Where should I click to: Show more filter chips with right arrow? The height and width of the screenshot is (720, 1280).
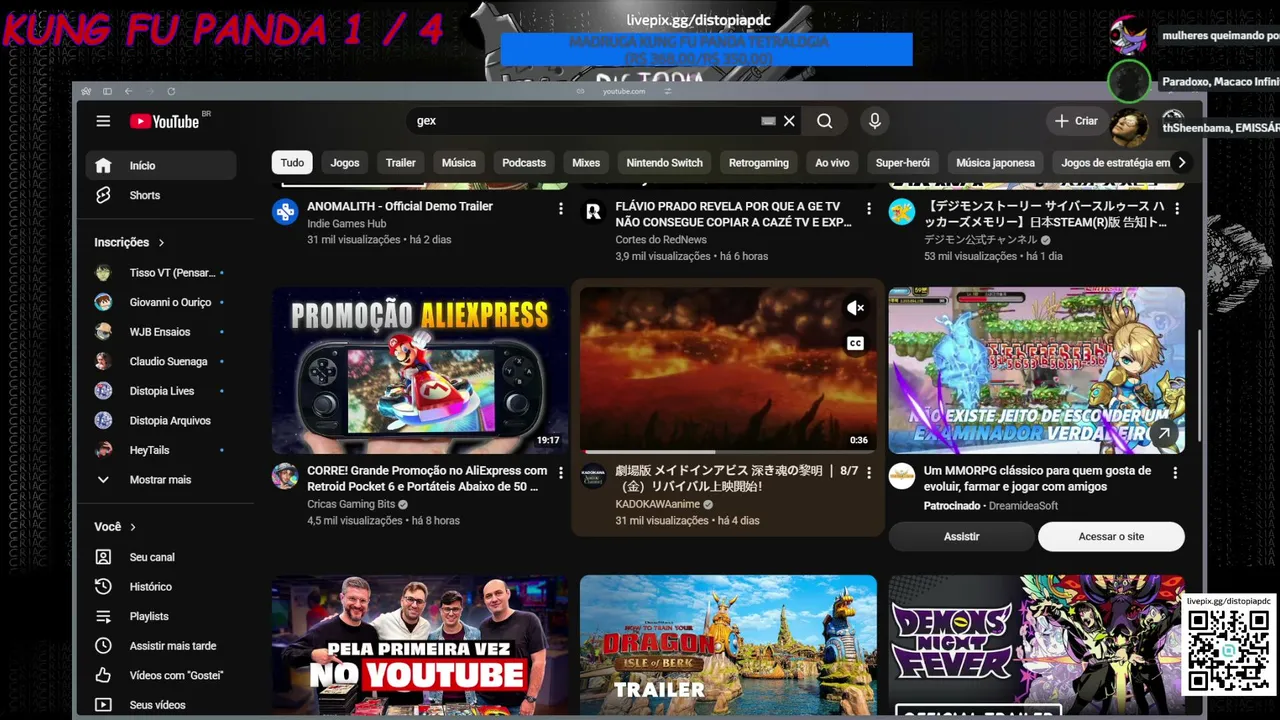coord(1182,163)
